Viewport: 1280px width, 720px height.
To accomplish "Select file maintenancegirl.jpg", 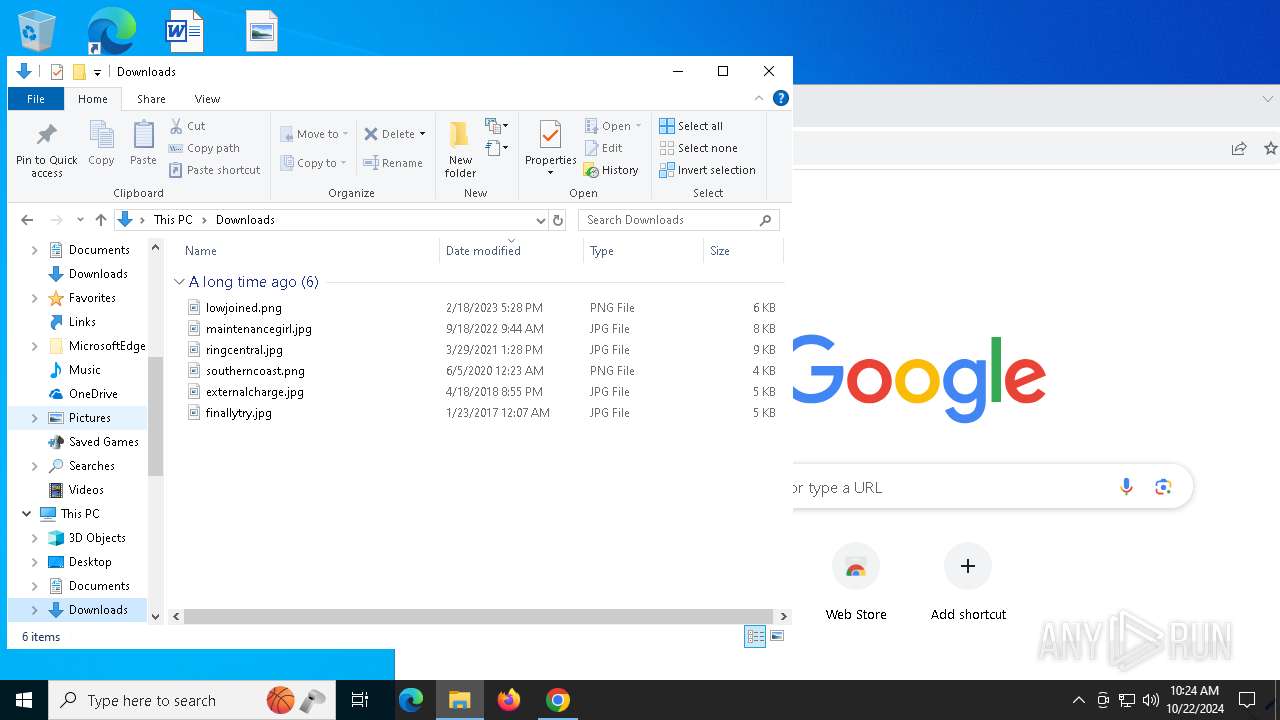I will click(x=258, y=329).
